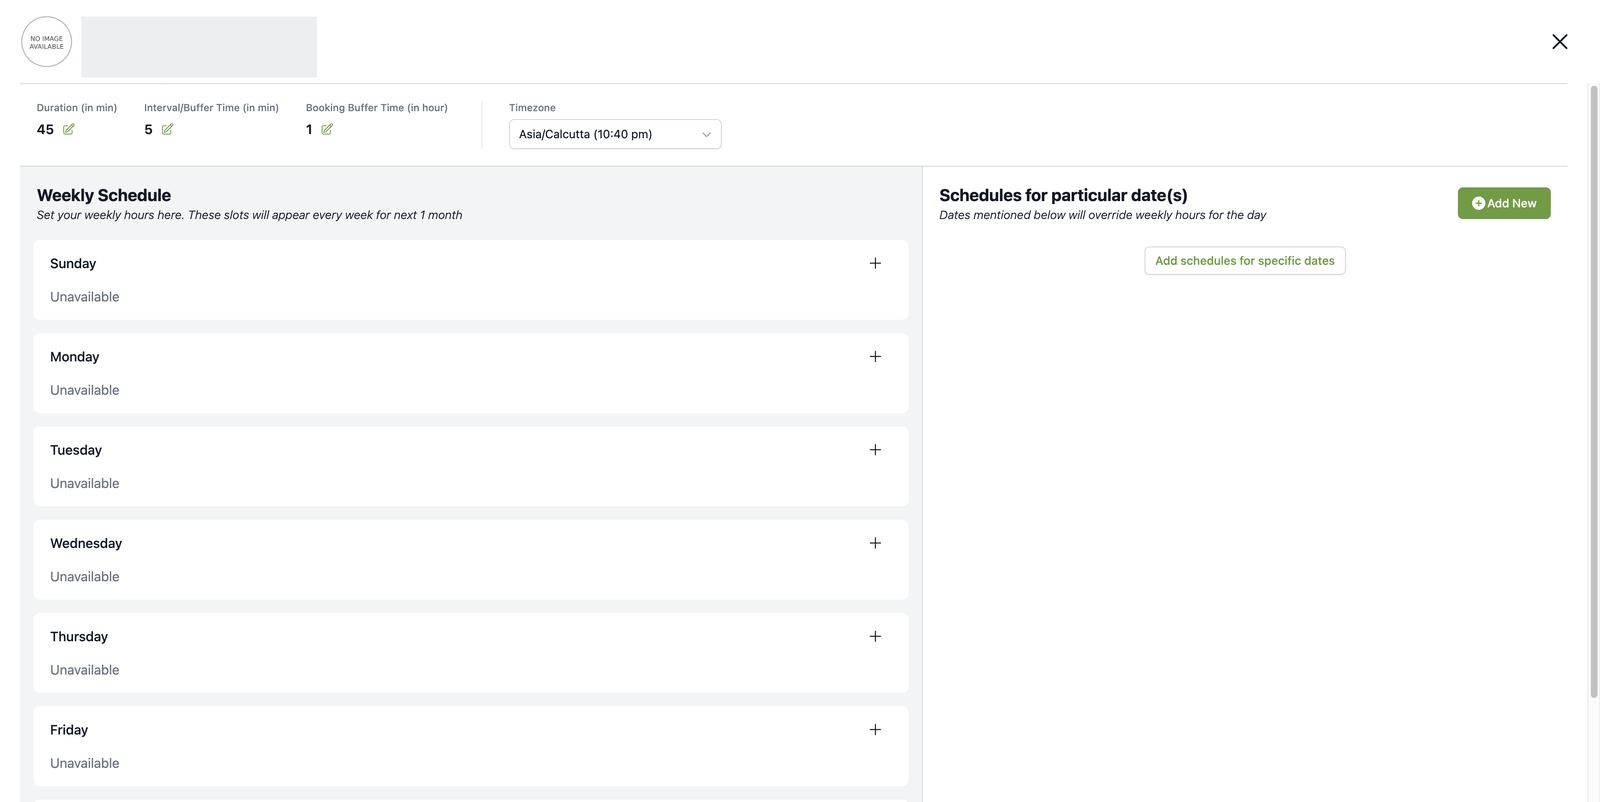
Task: Add a time slot for Friday
Action: [x=875, y=730]
